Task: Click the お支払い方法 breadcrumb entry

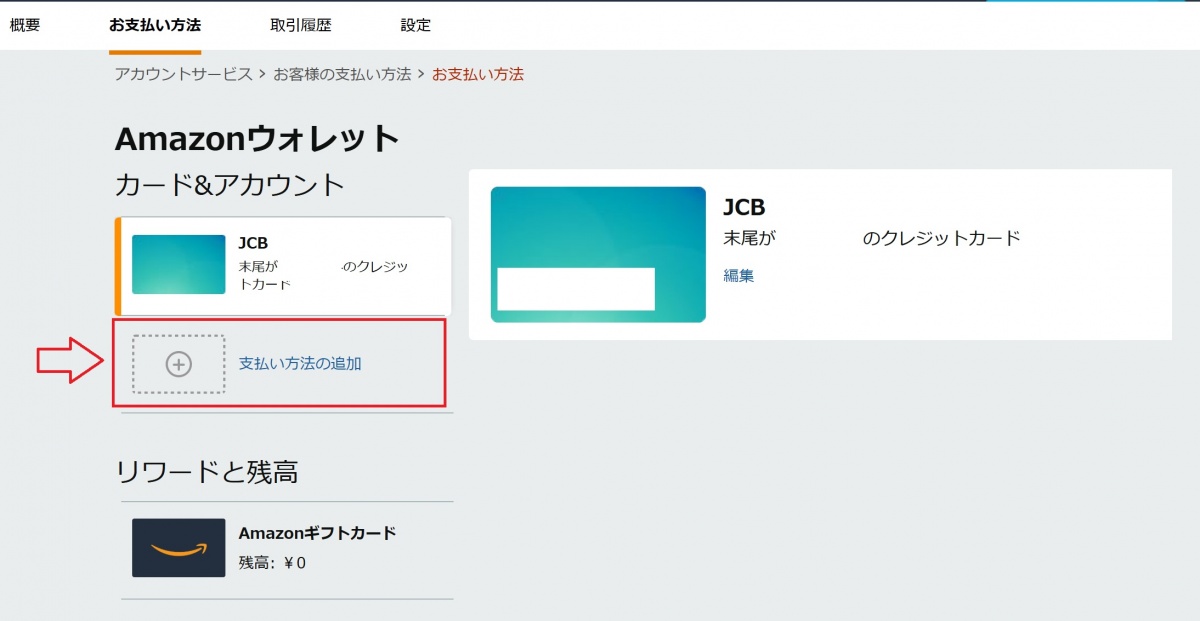Action: pyautogui.click(x=478, y=74)
